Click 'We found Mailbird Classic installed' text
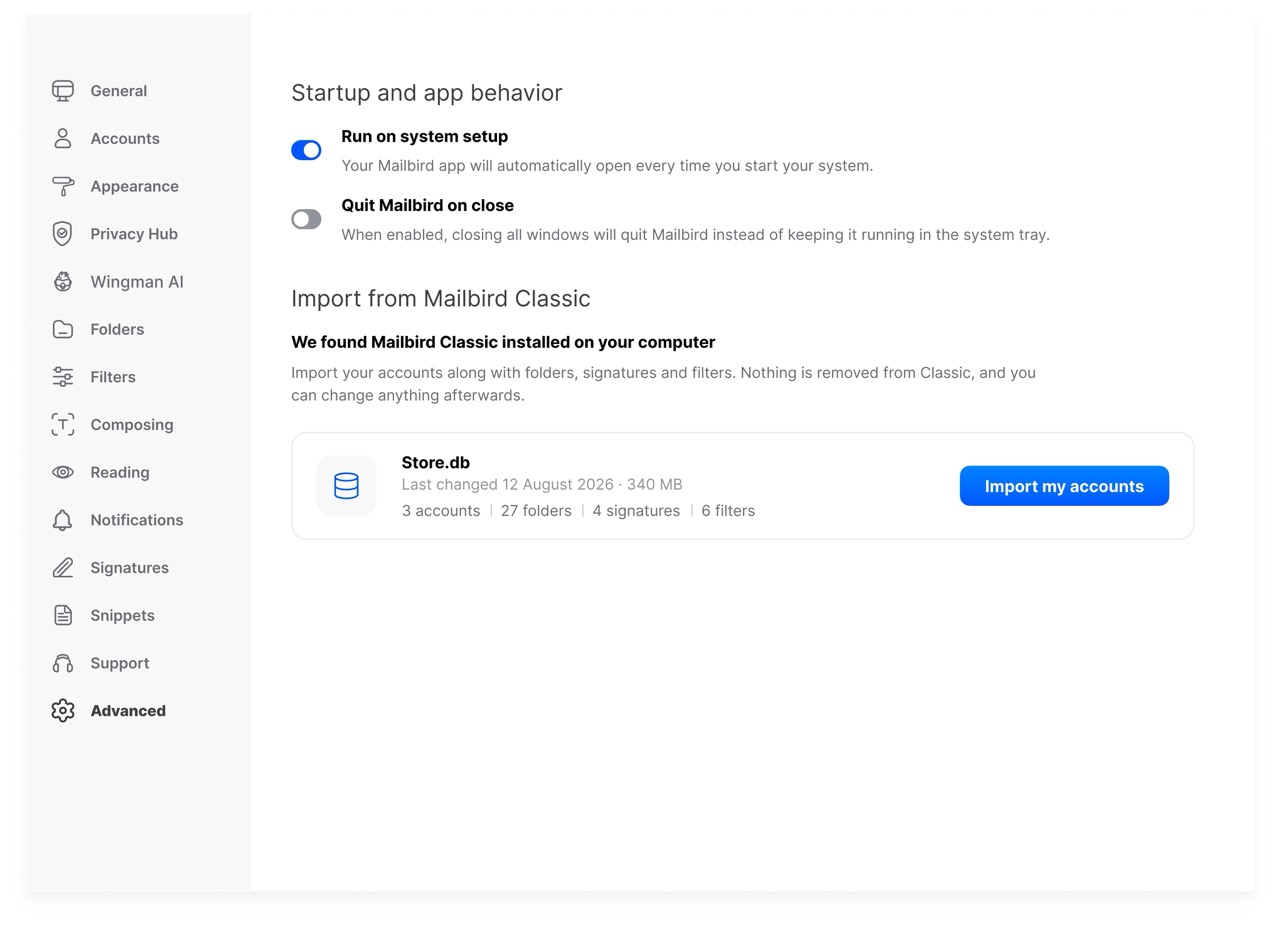Viewport: 1280px width, 929px height. 503,342
